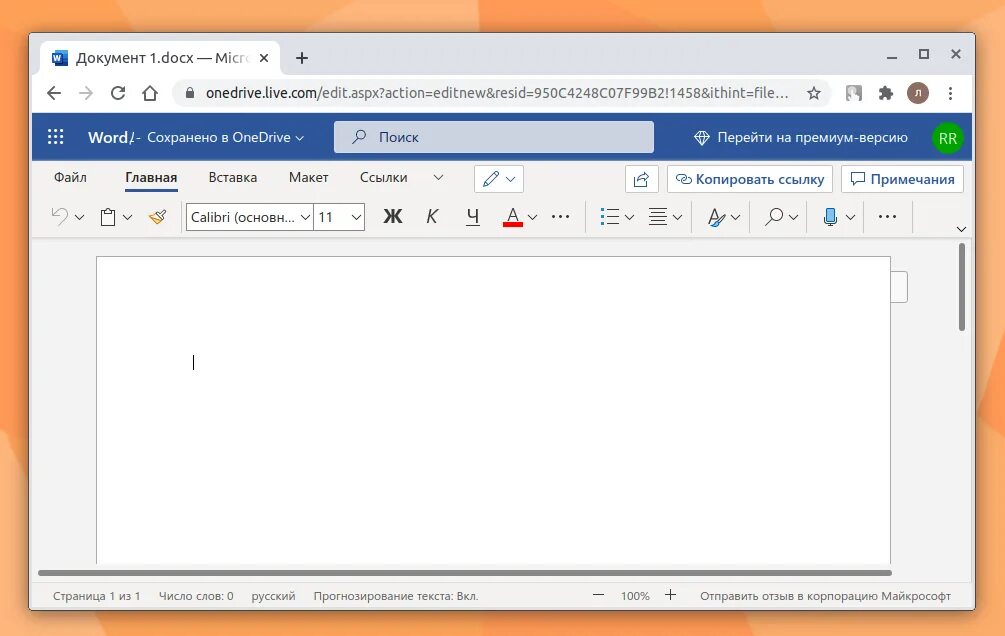This screenshot has height=636, width=1005.
Task: Click the Paste clipboard icon
Action: [x=108, y=217]
